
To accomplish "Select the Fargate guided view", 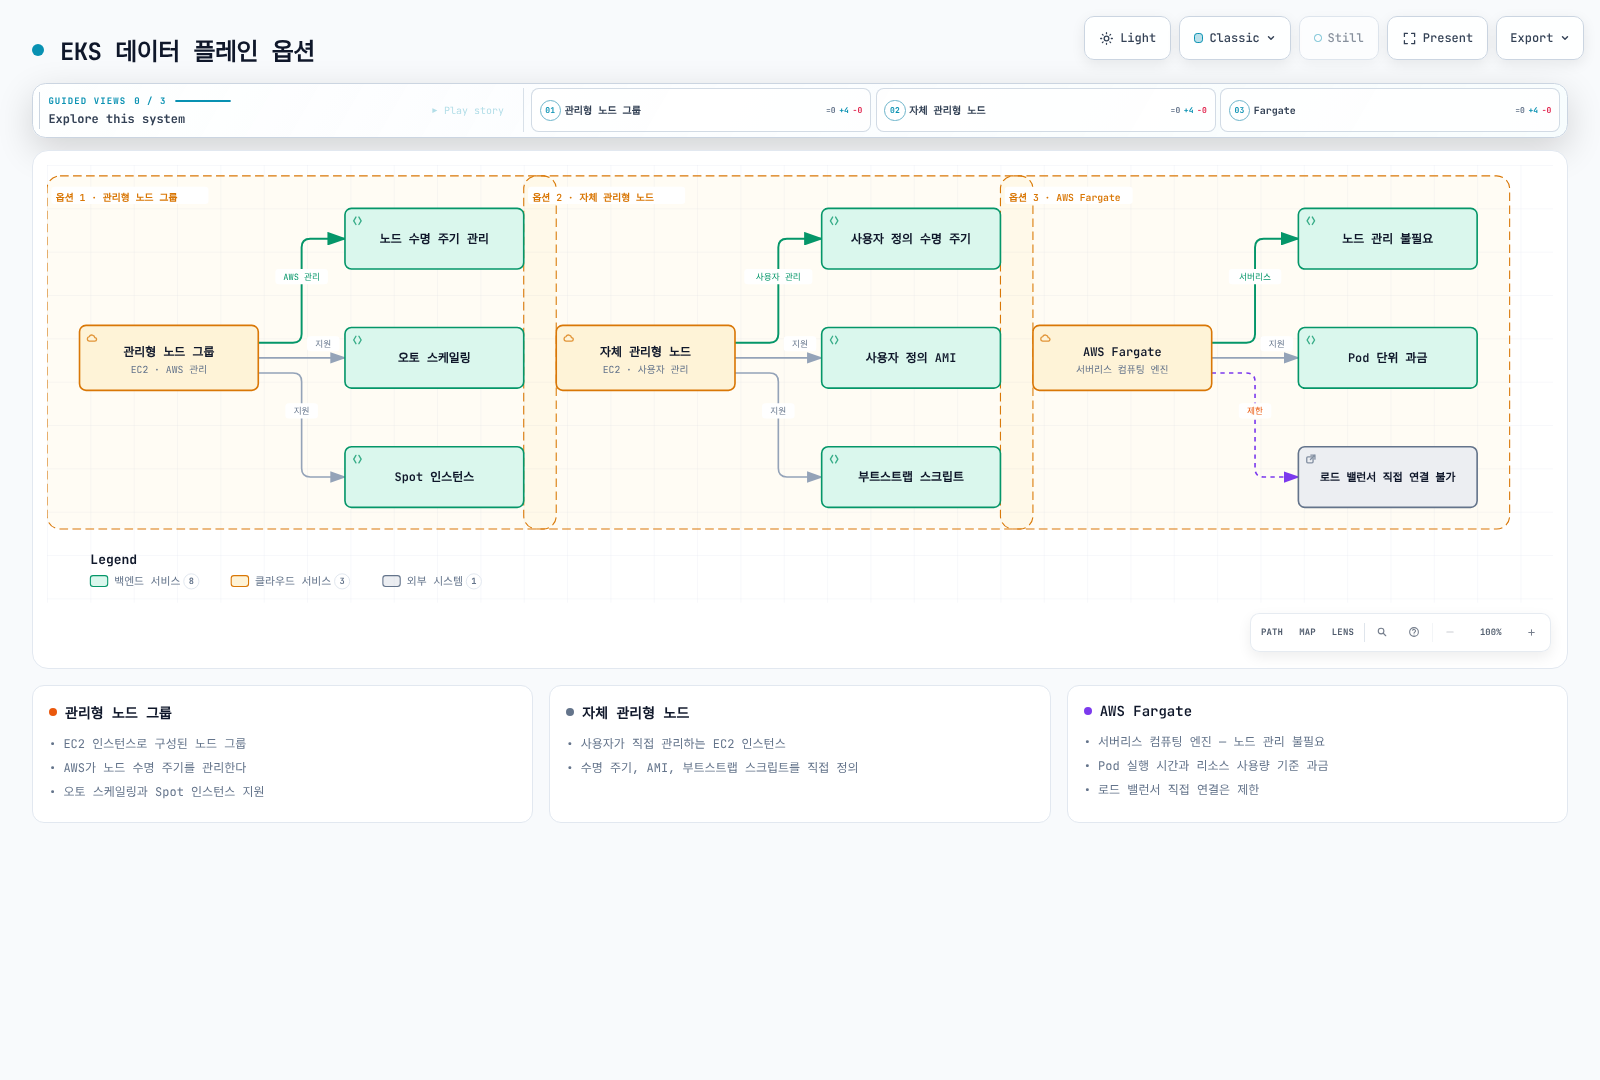I will (1390, 110).
